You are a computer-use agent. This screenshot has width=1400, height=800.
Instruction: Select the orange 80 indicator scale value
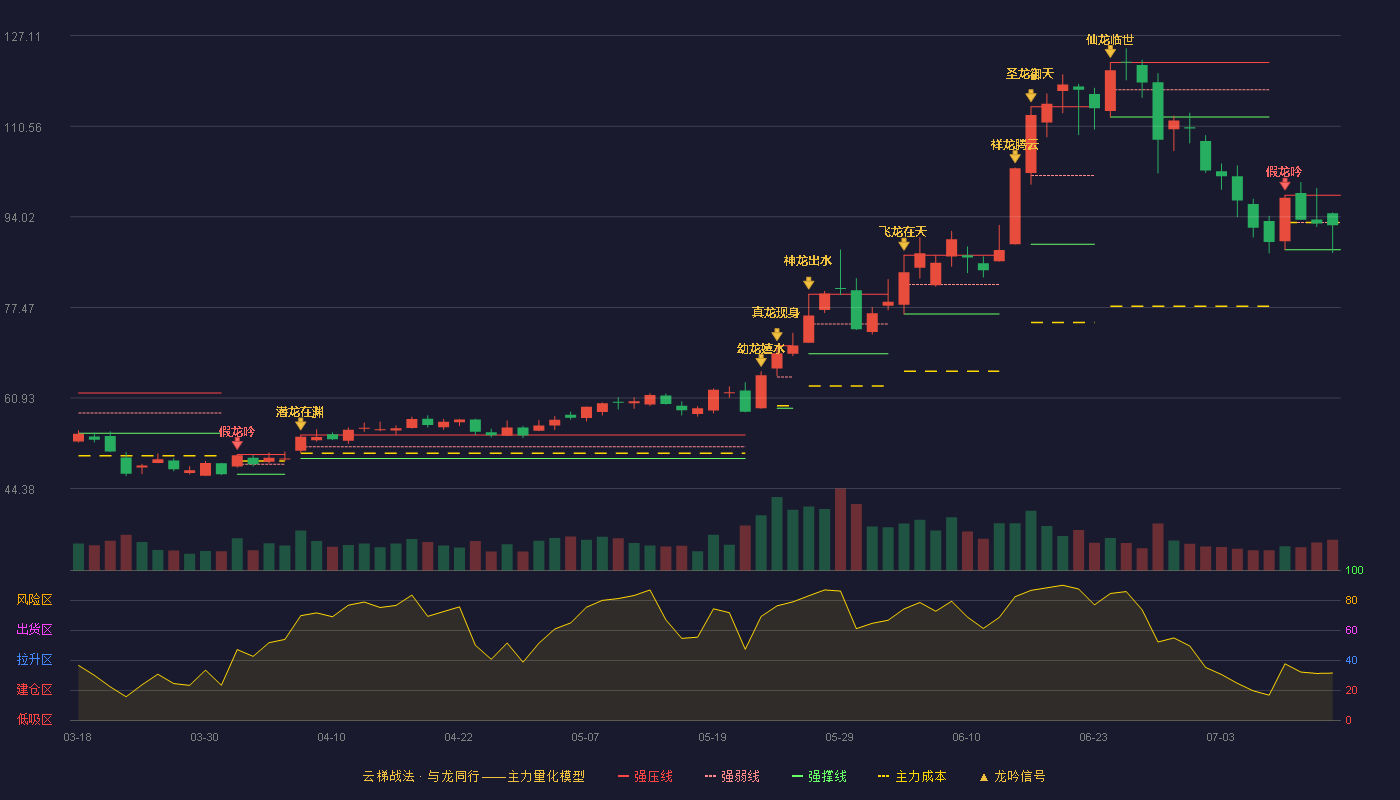1351,601
